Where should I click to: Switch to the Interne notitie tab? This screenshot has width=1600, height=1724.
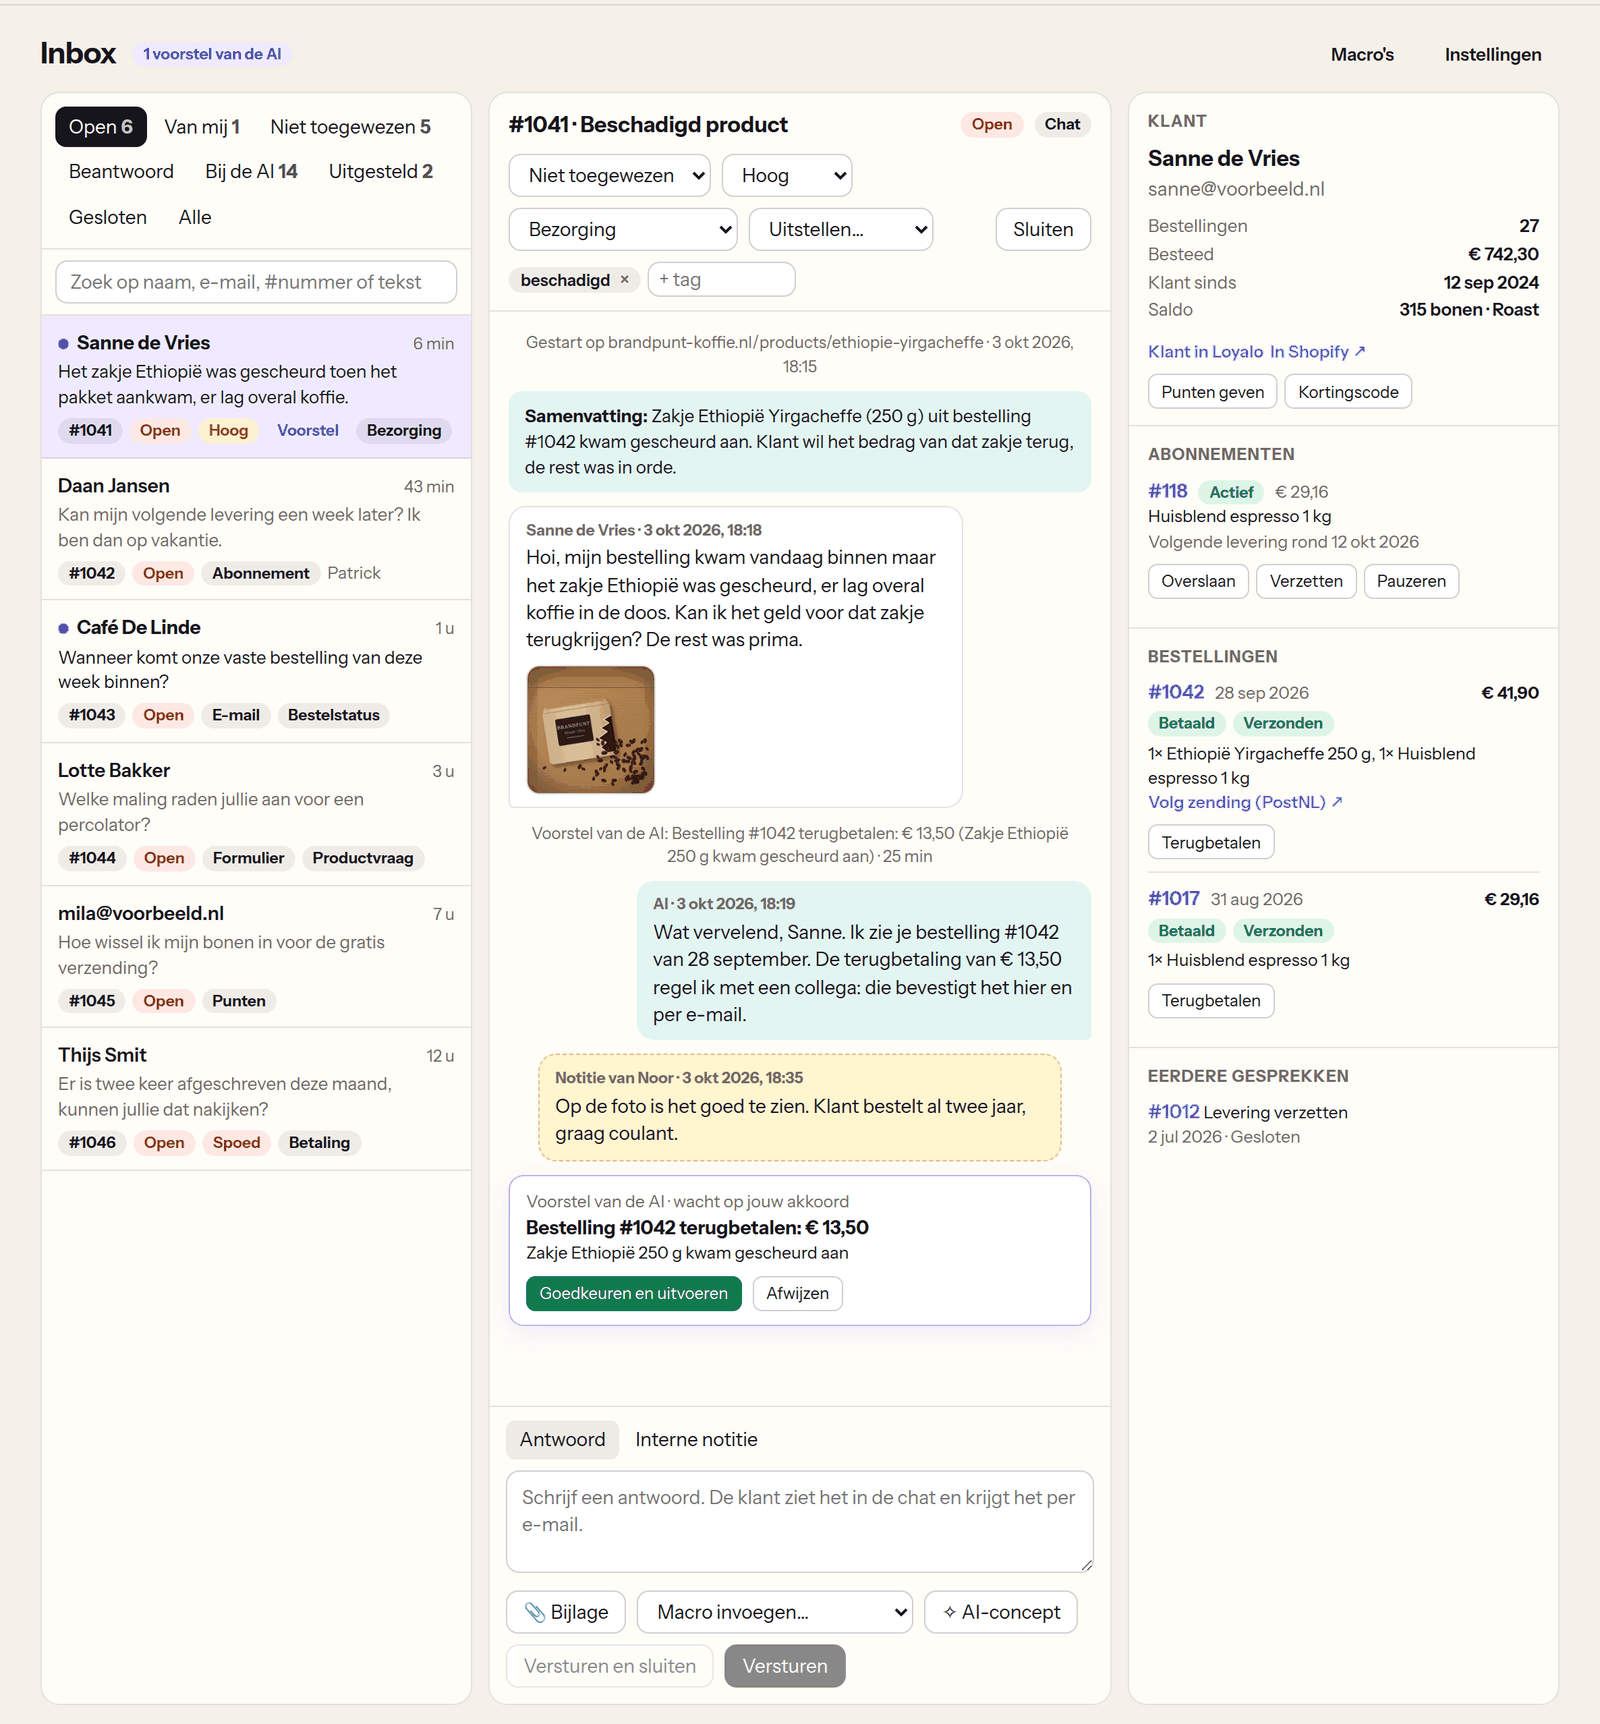696,1440
